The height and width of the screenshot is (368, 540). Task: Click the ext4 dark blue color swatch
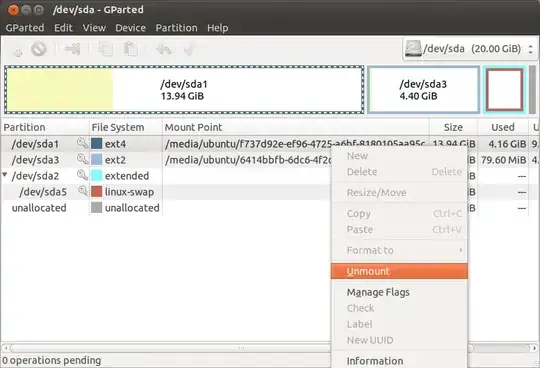pos(96,143)
